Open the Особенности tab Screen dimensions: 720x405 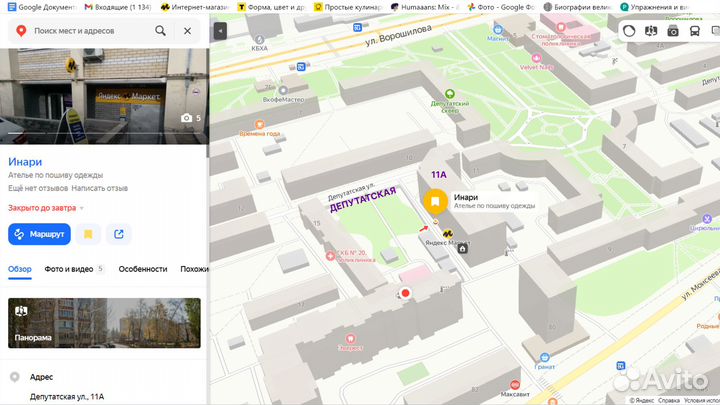click(x=142, y=269)
